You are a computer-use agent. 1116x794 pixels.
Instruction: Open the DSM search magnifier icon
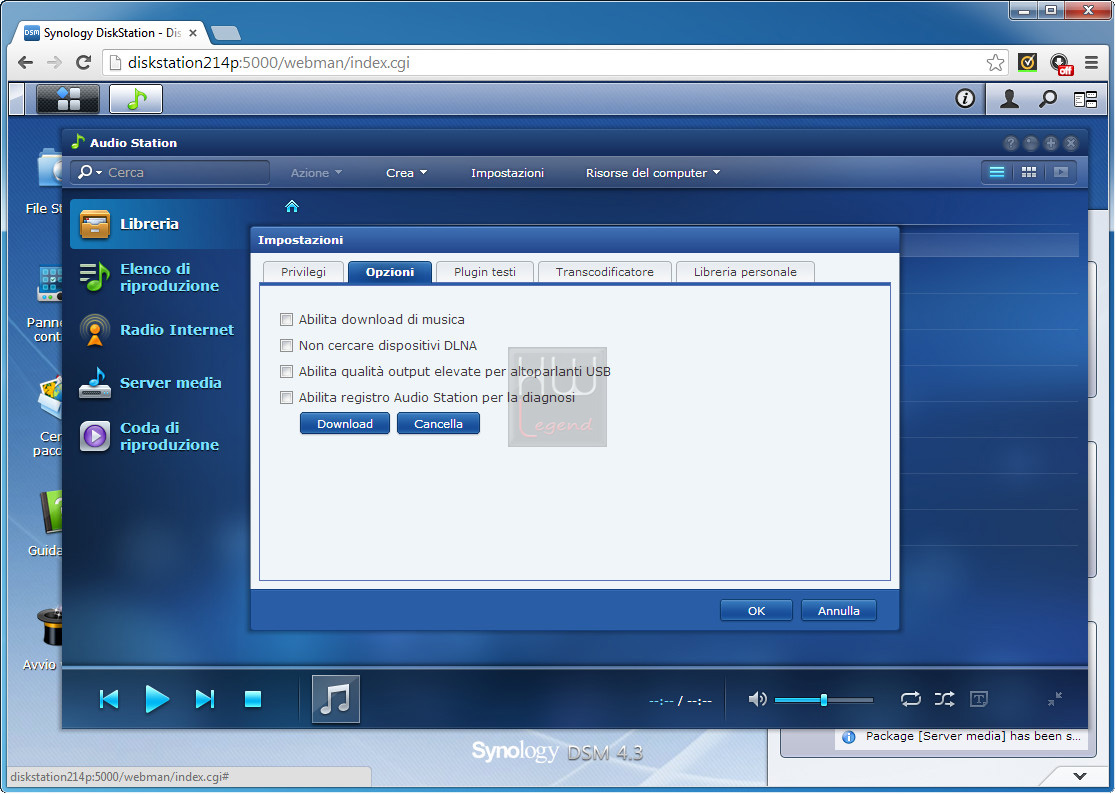pos(1047,99)
